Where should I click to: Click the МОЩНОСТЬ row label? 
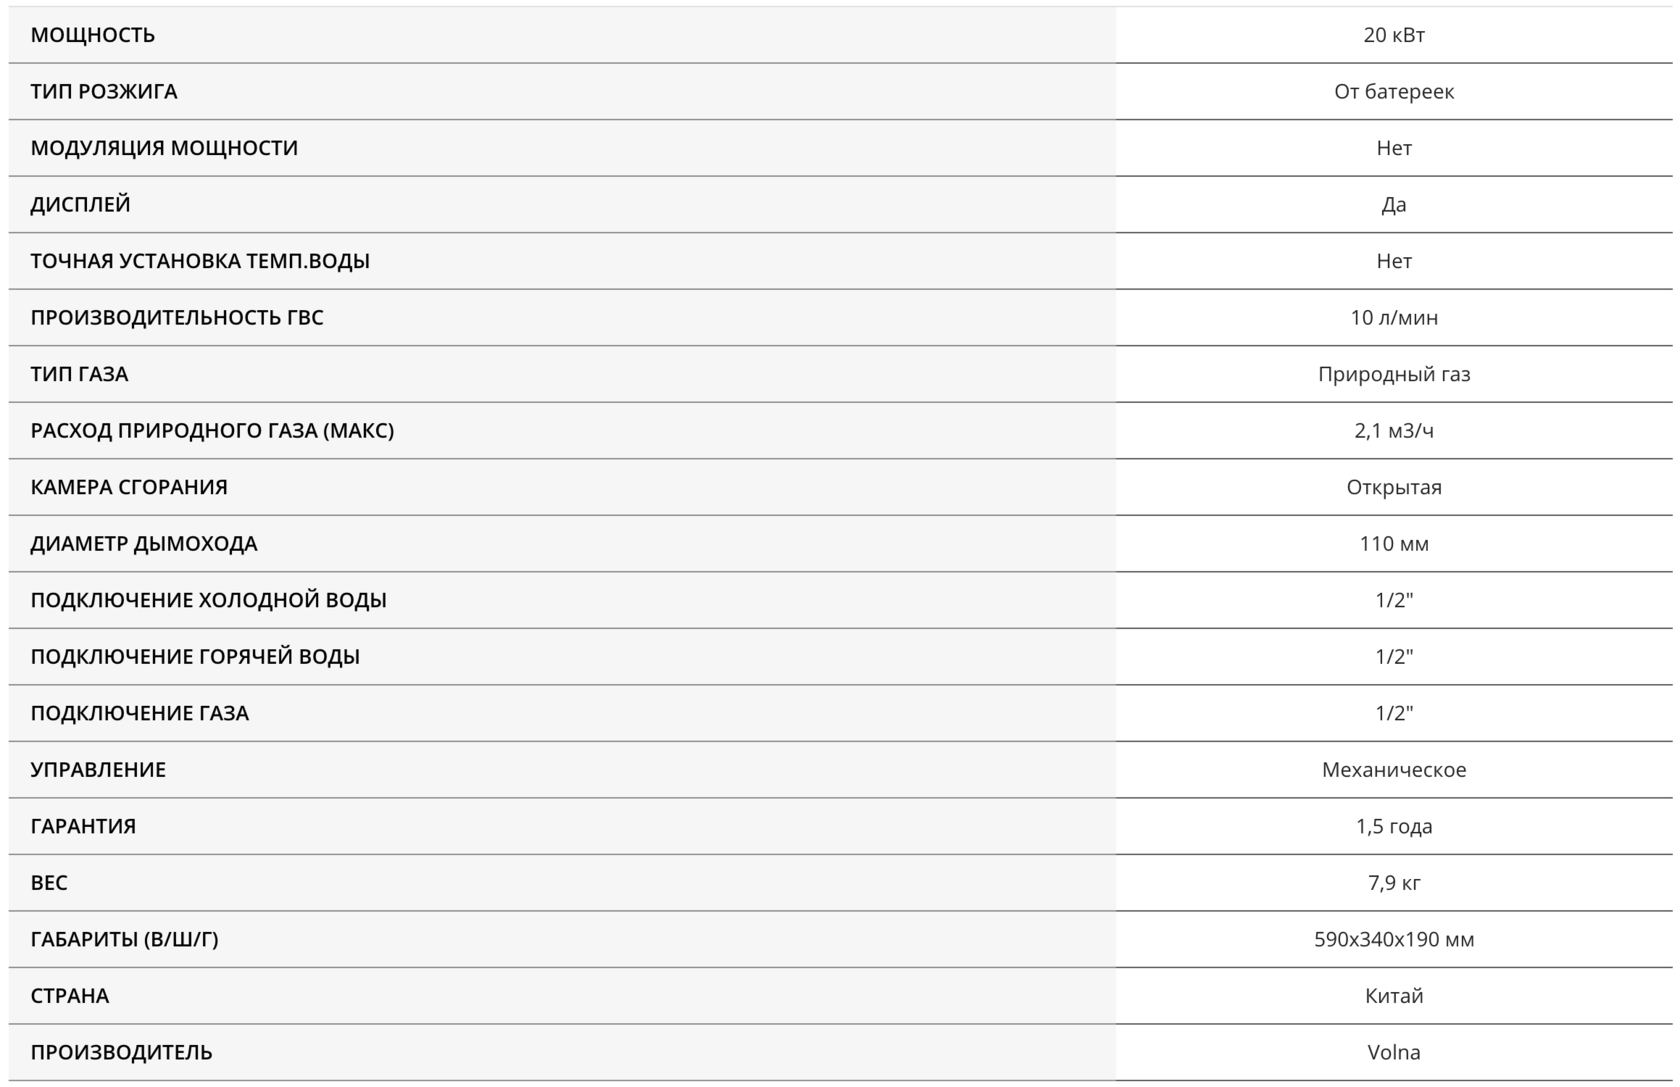tap(93, 35)
